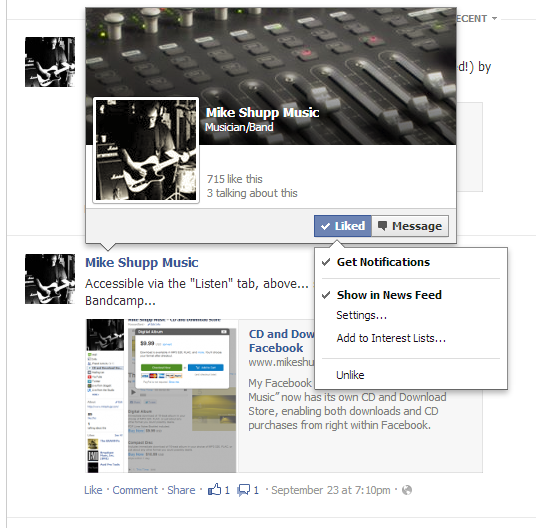Click the globe privacy icon on post
This screenshot has width=554, height=528.
pyautogui.click(x=407, y=490)
